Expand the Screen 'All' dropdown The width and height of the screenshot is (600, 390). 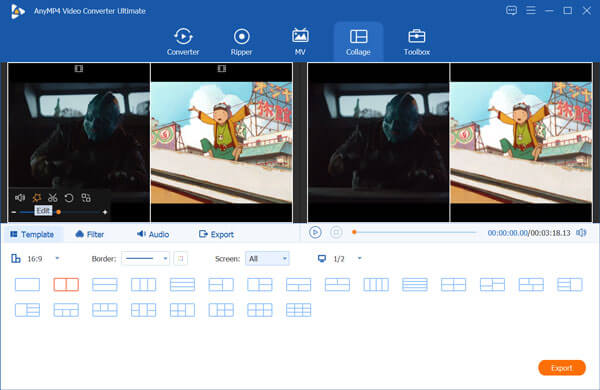[x=267, y=259]
